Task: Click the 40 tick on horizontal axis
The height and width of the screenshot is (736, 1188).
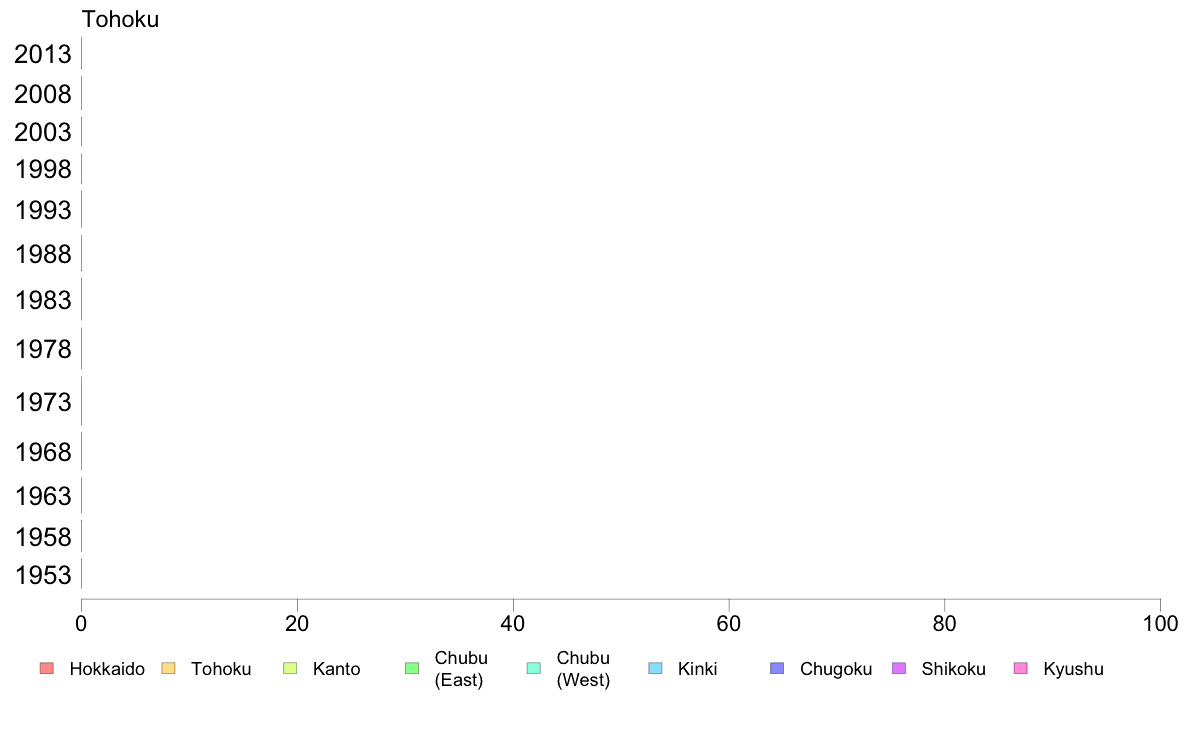Action: click(513, 623)
